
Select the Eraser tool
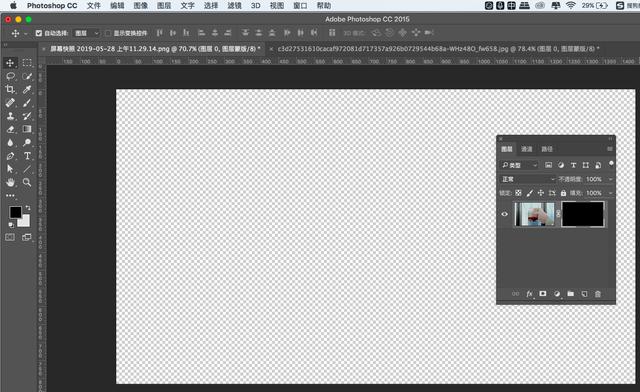pos(10,129)
